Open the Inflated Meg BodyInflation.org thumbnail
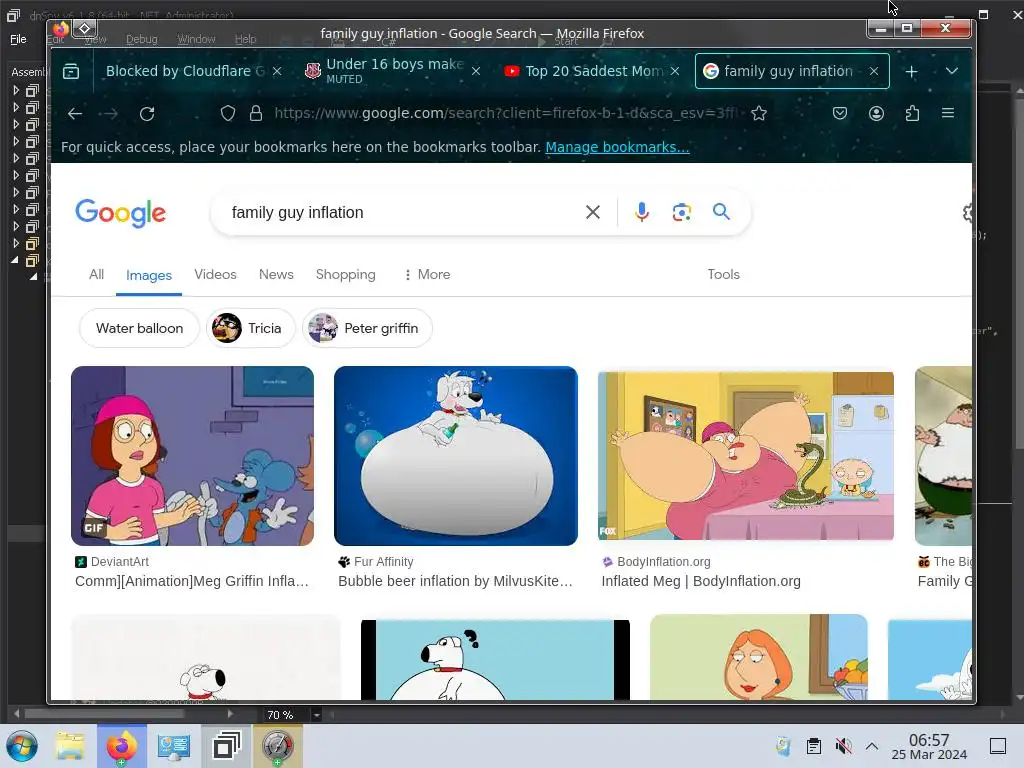 pyautogui.click(x=746, y=456)
